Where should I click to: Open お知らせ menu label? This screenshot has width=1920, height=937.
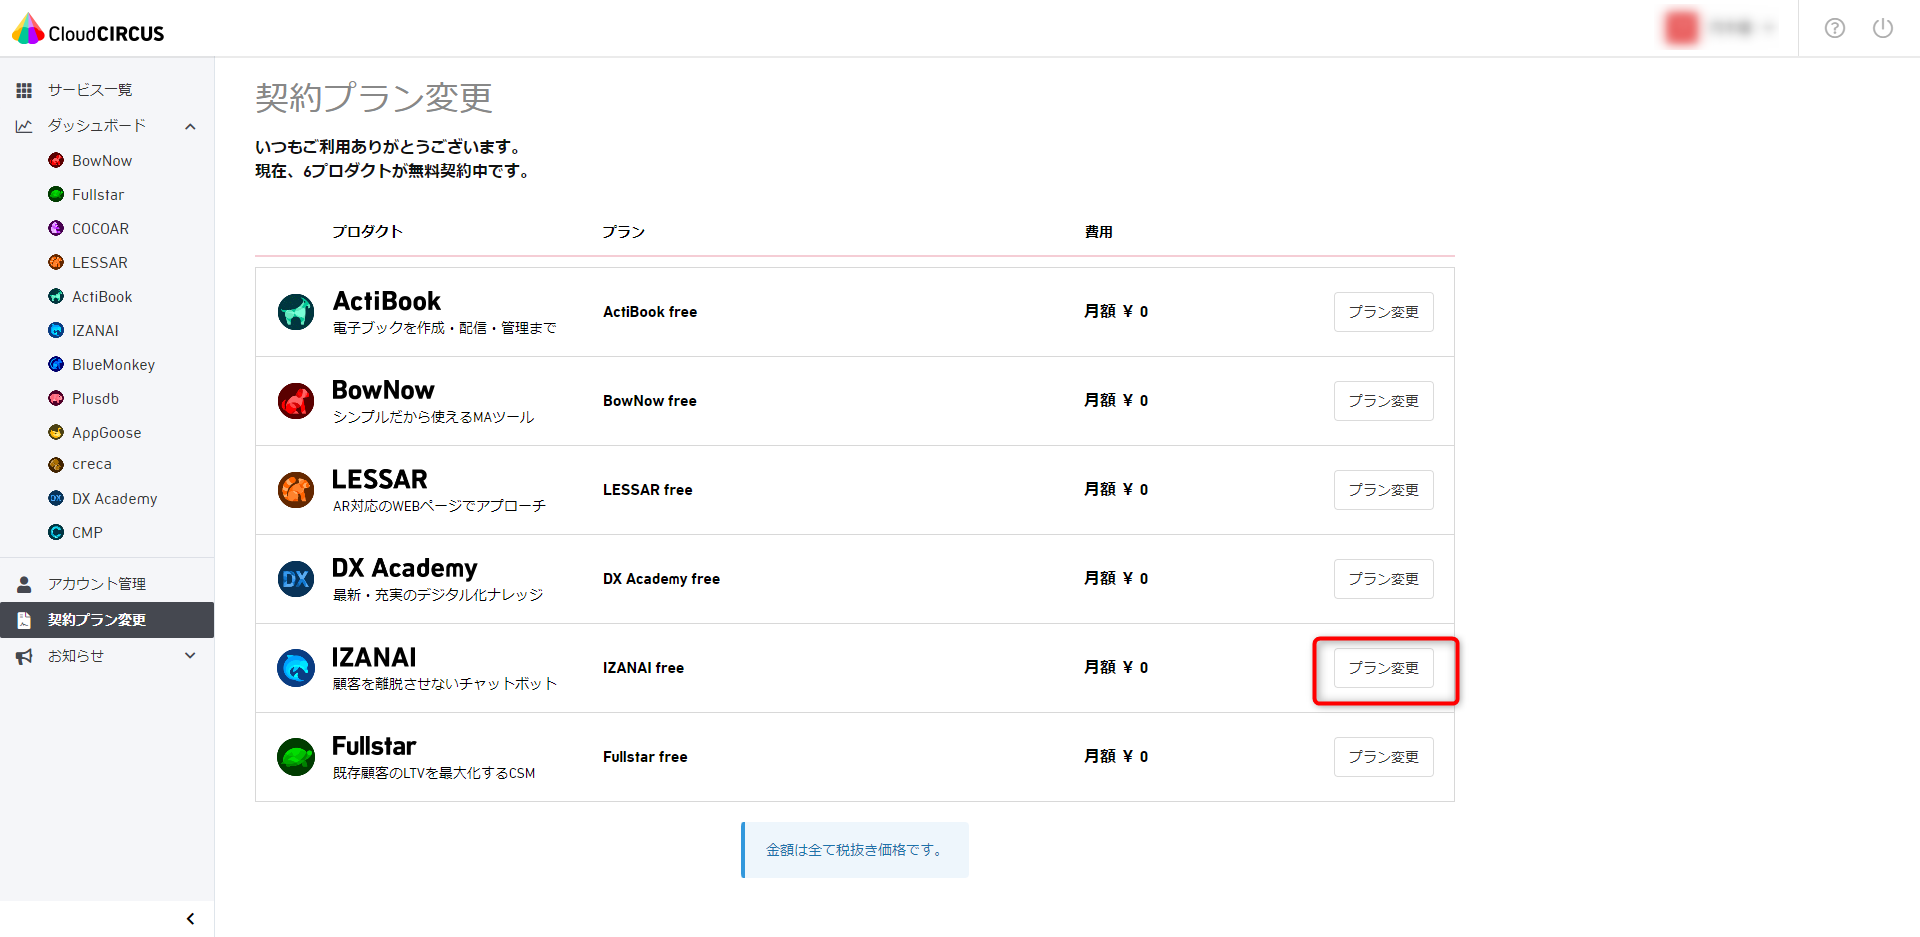[x=76, y=656]
